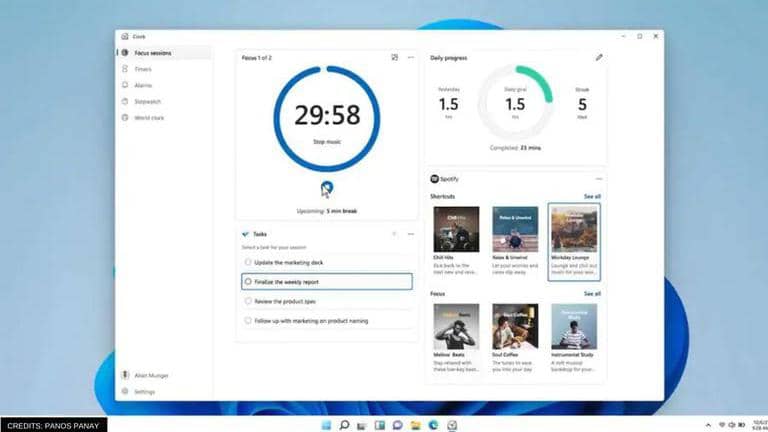Select the Workday Lounge playlist thumbnail

pyautogui.click(x=574, y=229)
